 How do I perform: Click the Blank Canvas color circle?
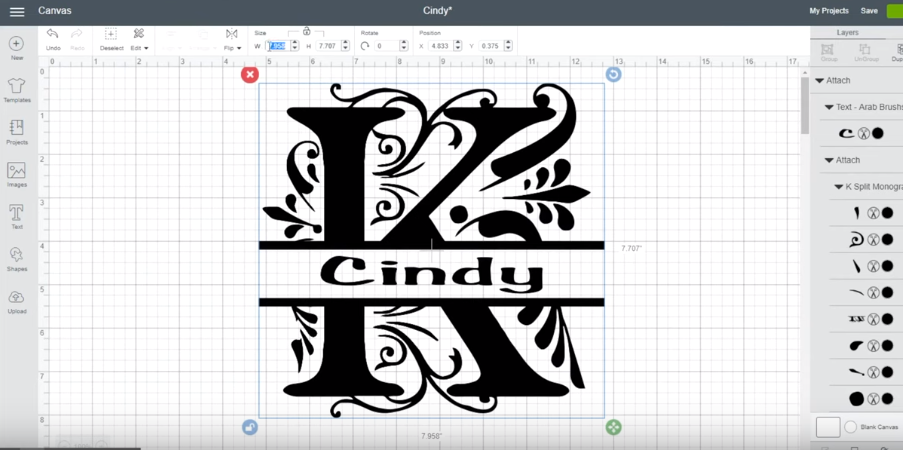coord(850,427)
